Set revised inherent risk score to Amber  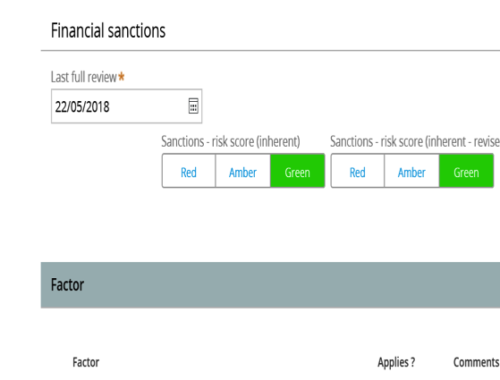412,172
